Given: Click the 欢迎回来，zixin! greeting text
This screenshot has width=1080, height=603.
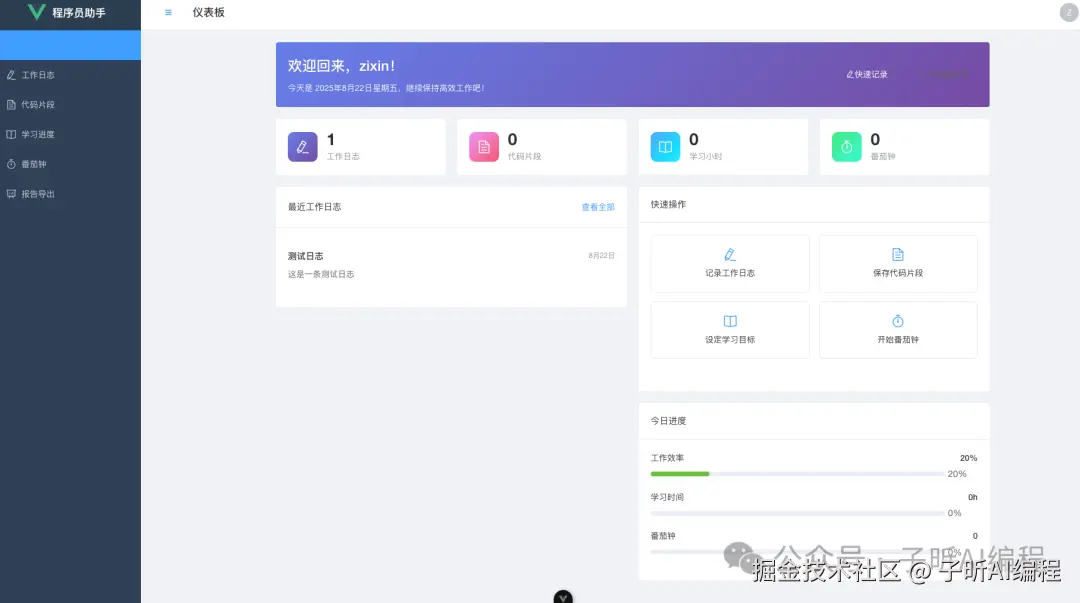Looking at the screenshot, I should (x=342, y=66).
